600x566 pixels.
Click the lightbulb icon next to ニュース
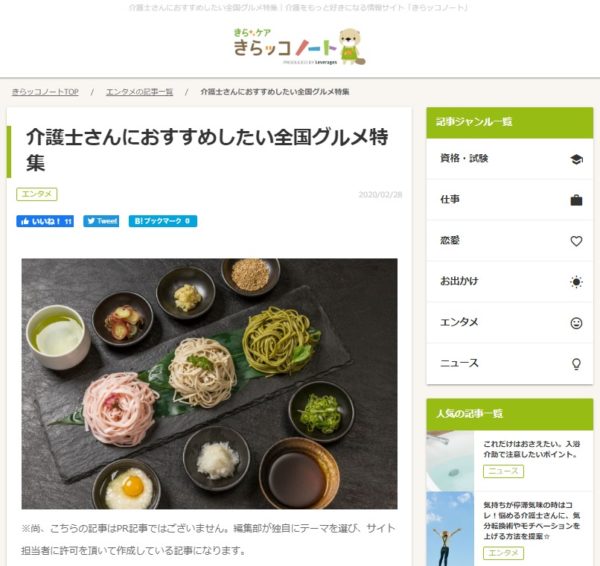(576, 364)
